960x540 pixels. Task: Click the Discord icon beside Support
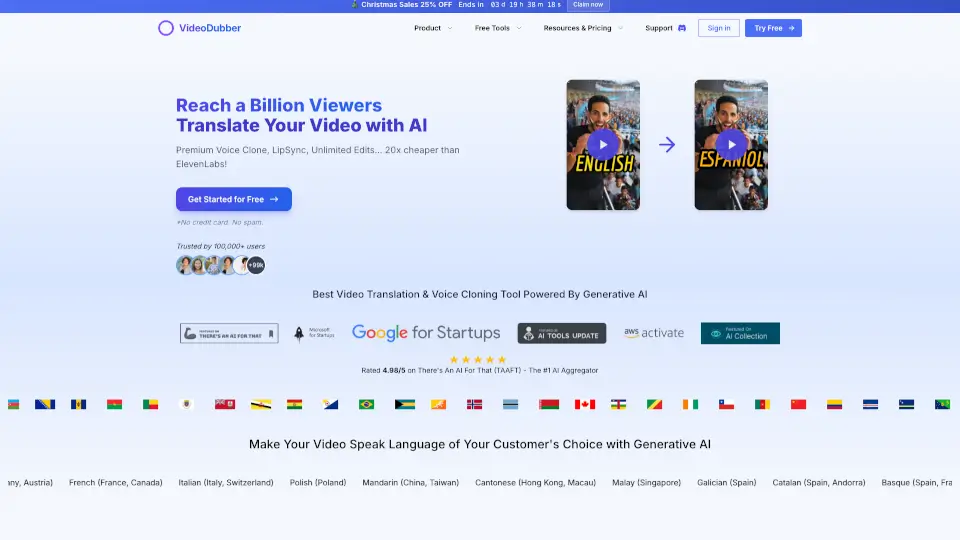(682, 28)
